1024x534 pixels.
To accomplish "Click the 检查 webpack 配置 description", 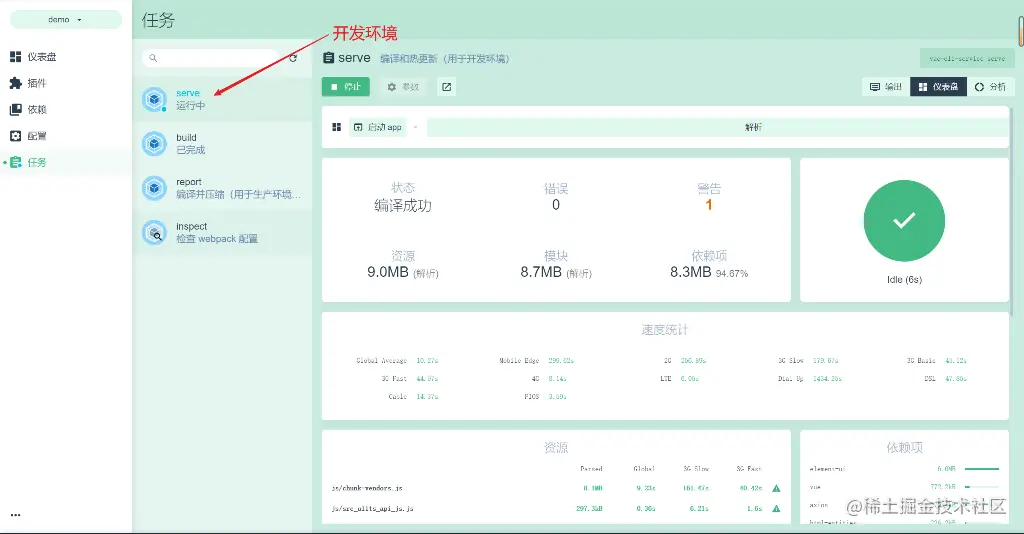I will pyautogui.click(x=217, y=239).
